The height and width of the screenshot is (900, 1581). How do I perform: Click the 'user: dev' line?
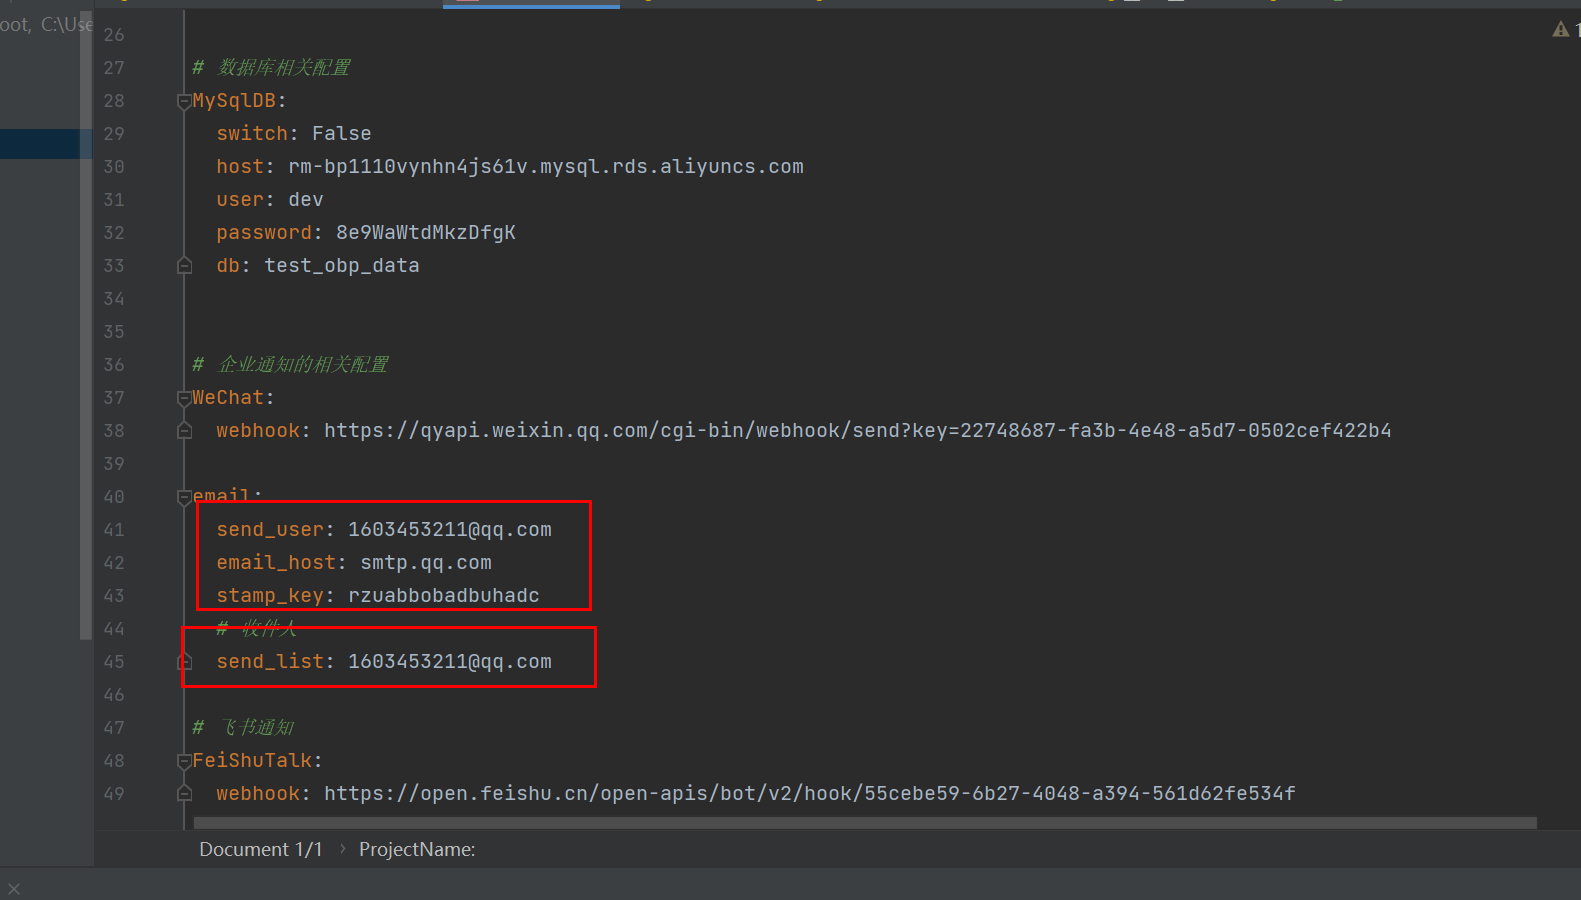(270, 200)
